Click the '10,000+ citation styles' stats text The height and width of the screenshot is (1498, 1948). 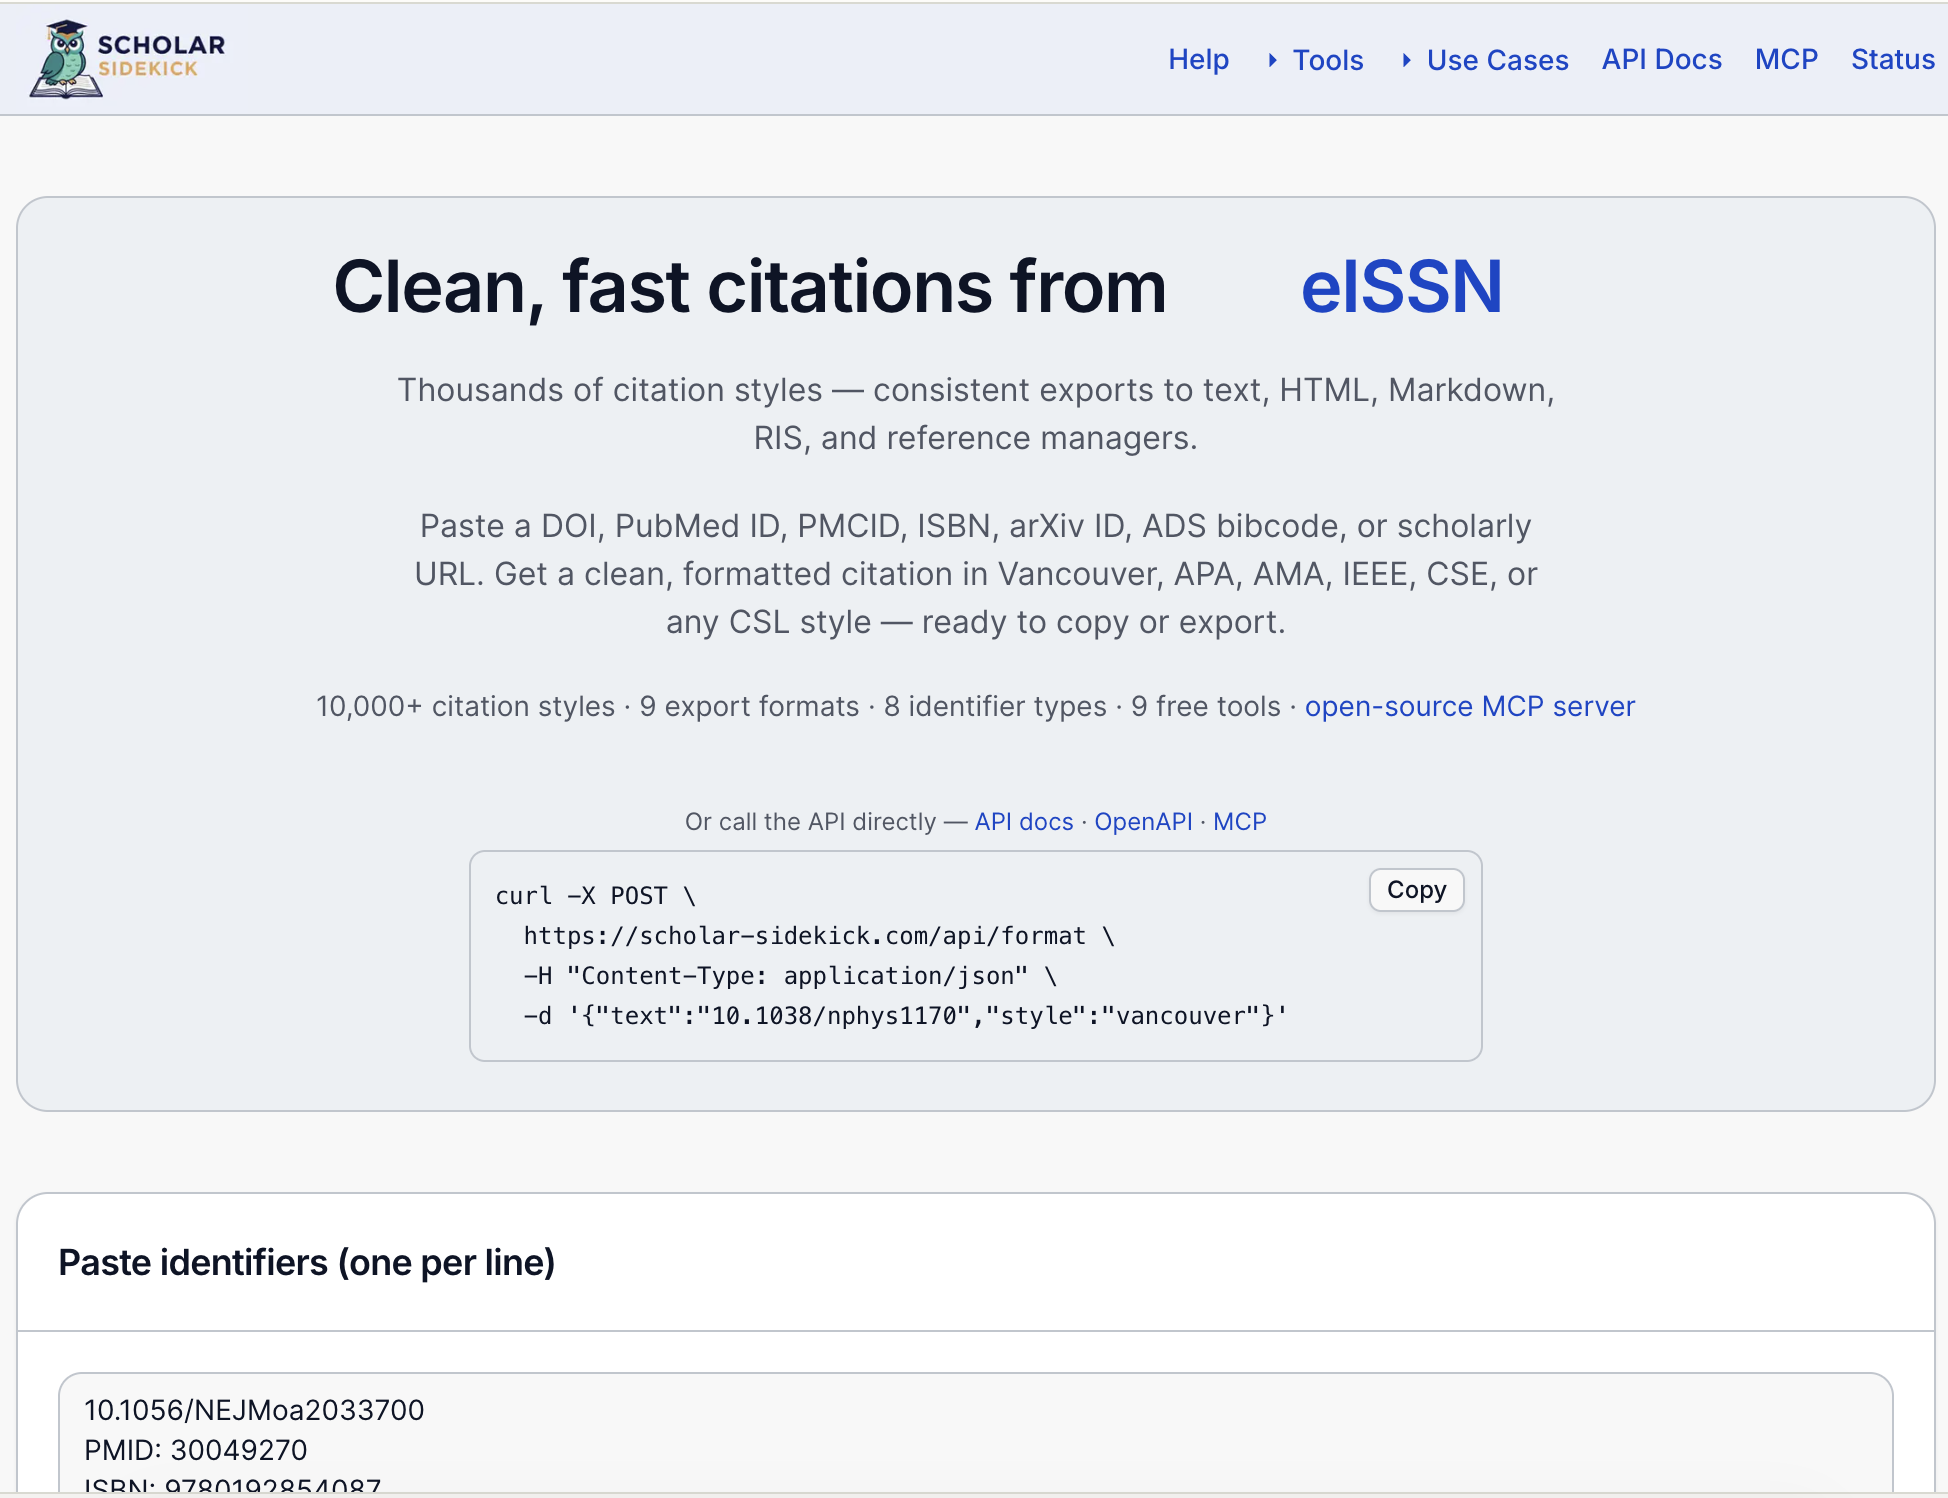[x=465, y=706]
